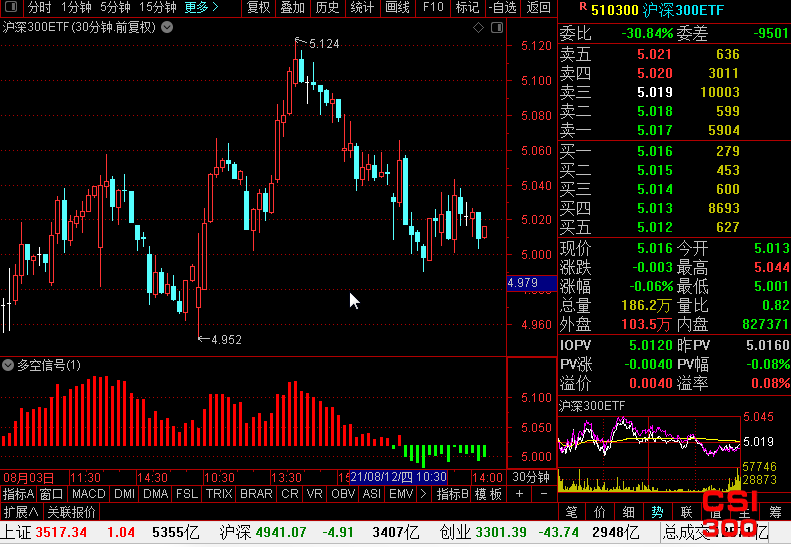
Task: Switch indicator to FSL
Action: pos(187,494)
